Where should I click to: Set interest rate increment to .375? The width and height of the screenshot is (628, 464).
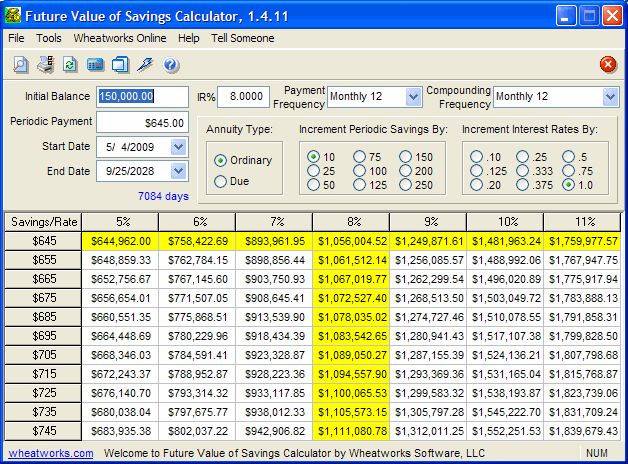point(522,185)
